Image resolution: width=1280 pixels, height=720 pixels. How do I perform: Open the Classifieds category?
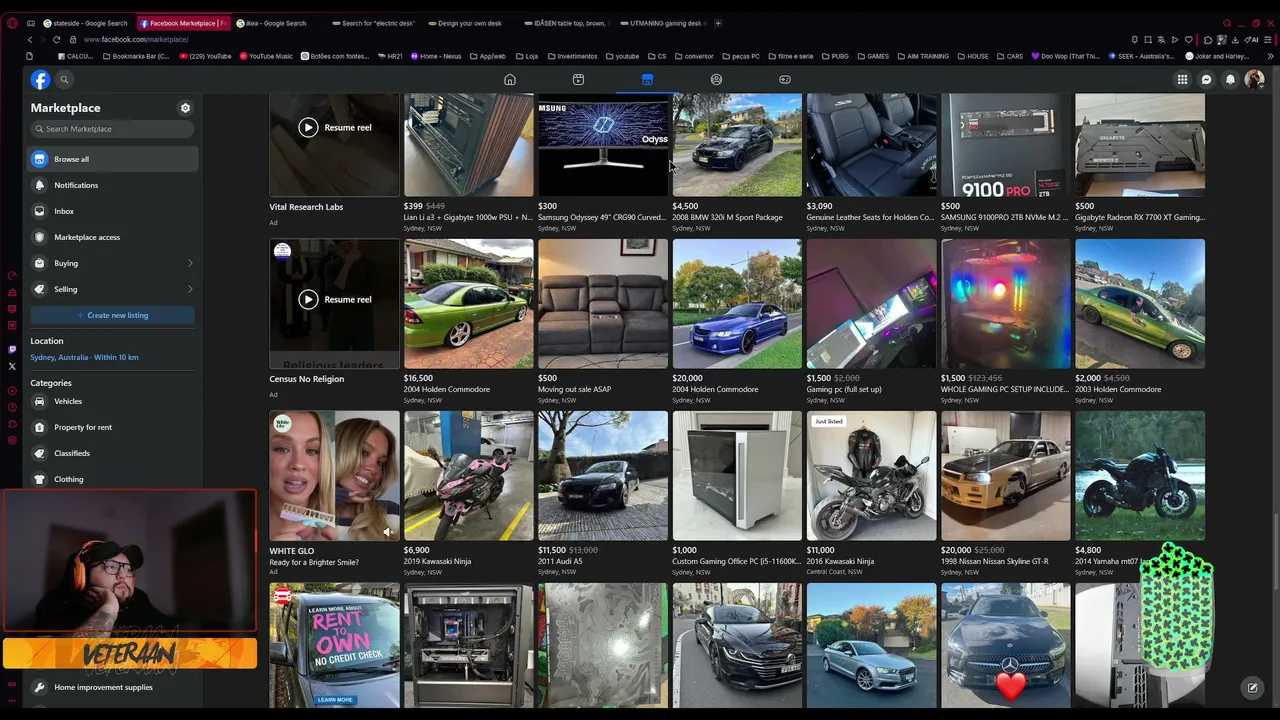(113, 453)
